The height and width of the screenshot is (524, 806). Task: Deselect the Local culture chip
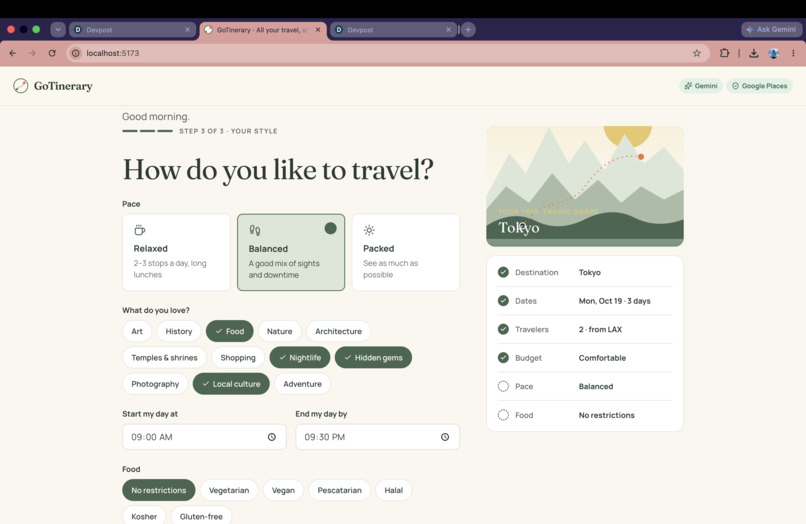click(x=231, y=384)
